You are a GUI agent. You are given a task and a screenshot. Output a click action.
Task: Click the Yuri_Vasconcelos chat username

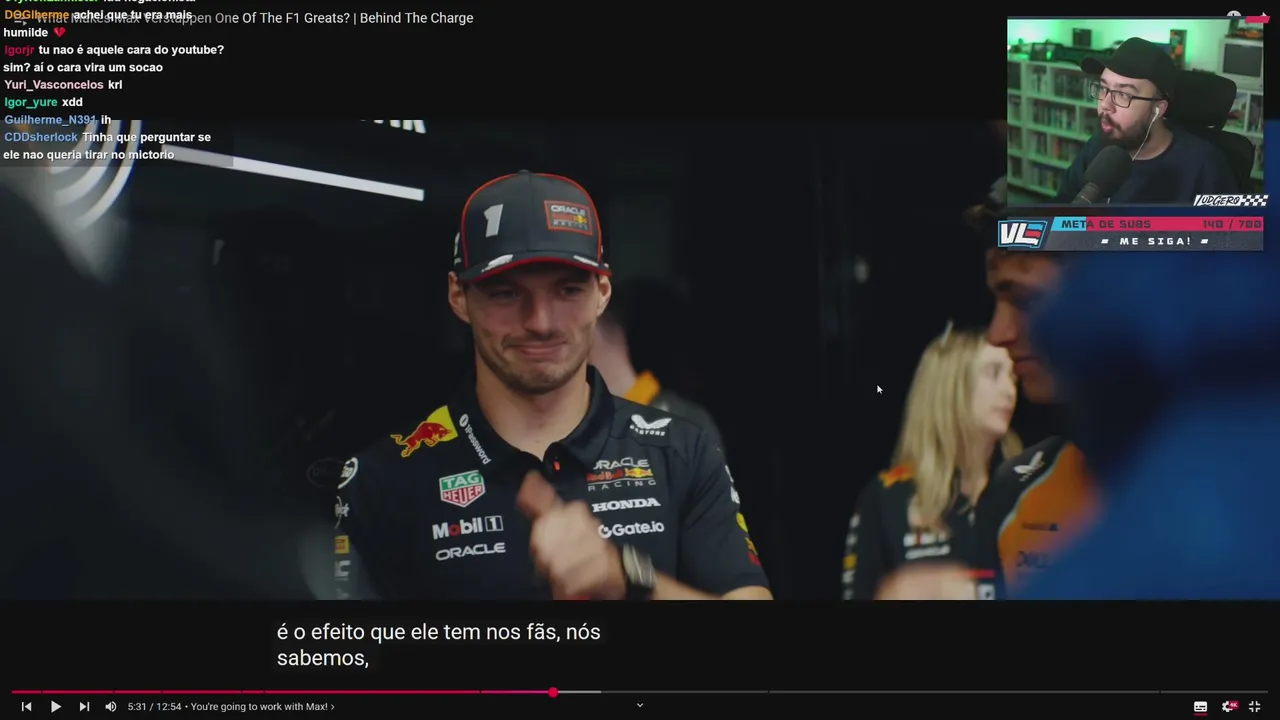54,85
